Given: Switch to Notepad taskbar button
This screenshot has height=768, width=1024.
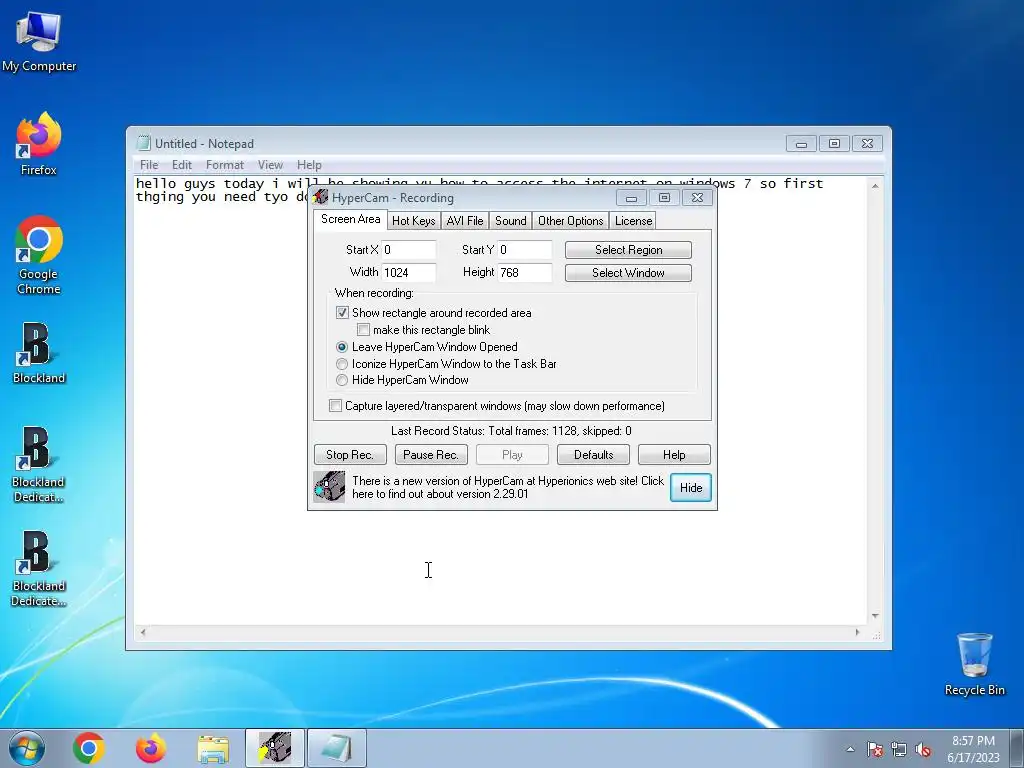Looking at the screenshot, I should coord(337,748).
